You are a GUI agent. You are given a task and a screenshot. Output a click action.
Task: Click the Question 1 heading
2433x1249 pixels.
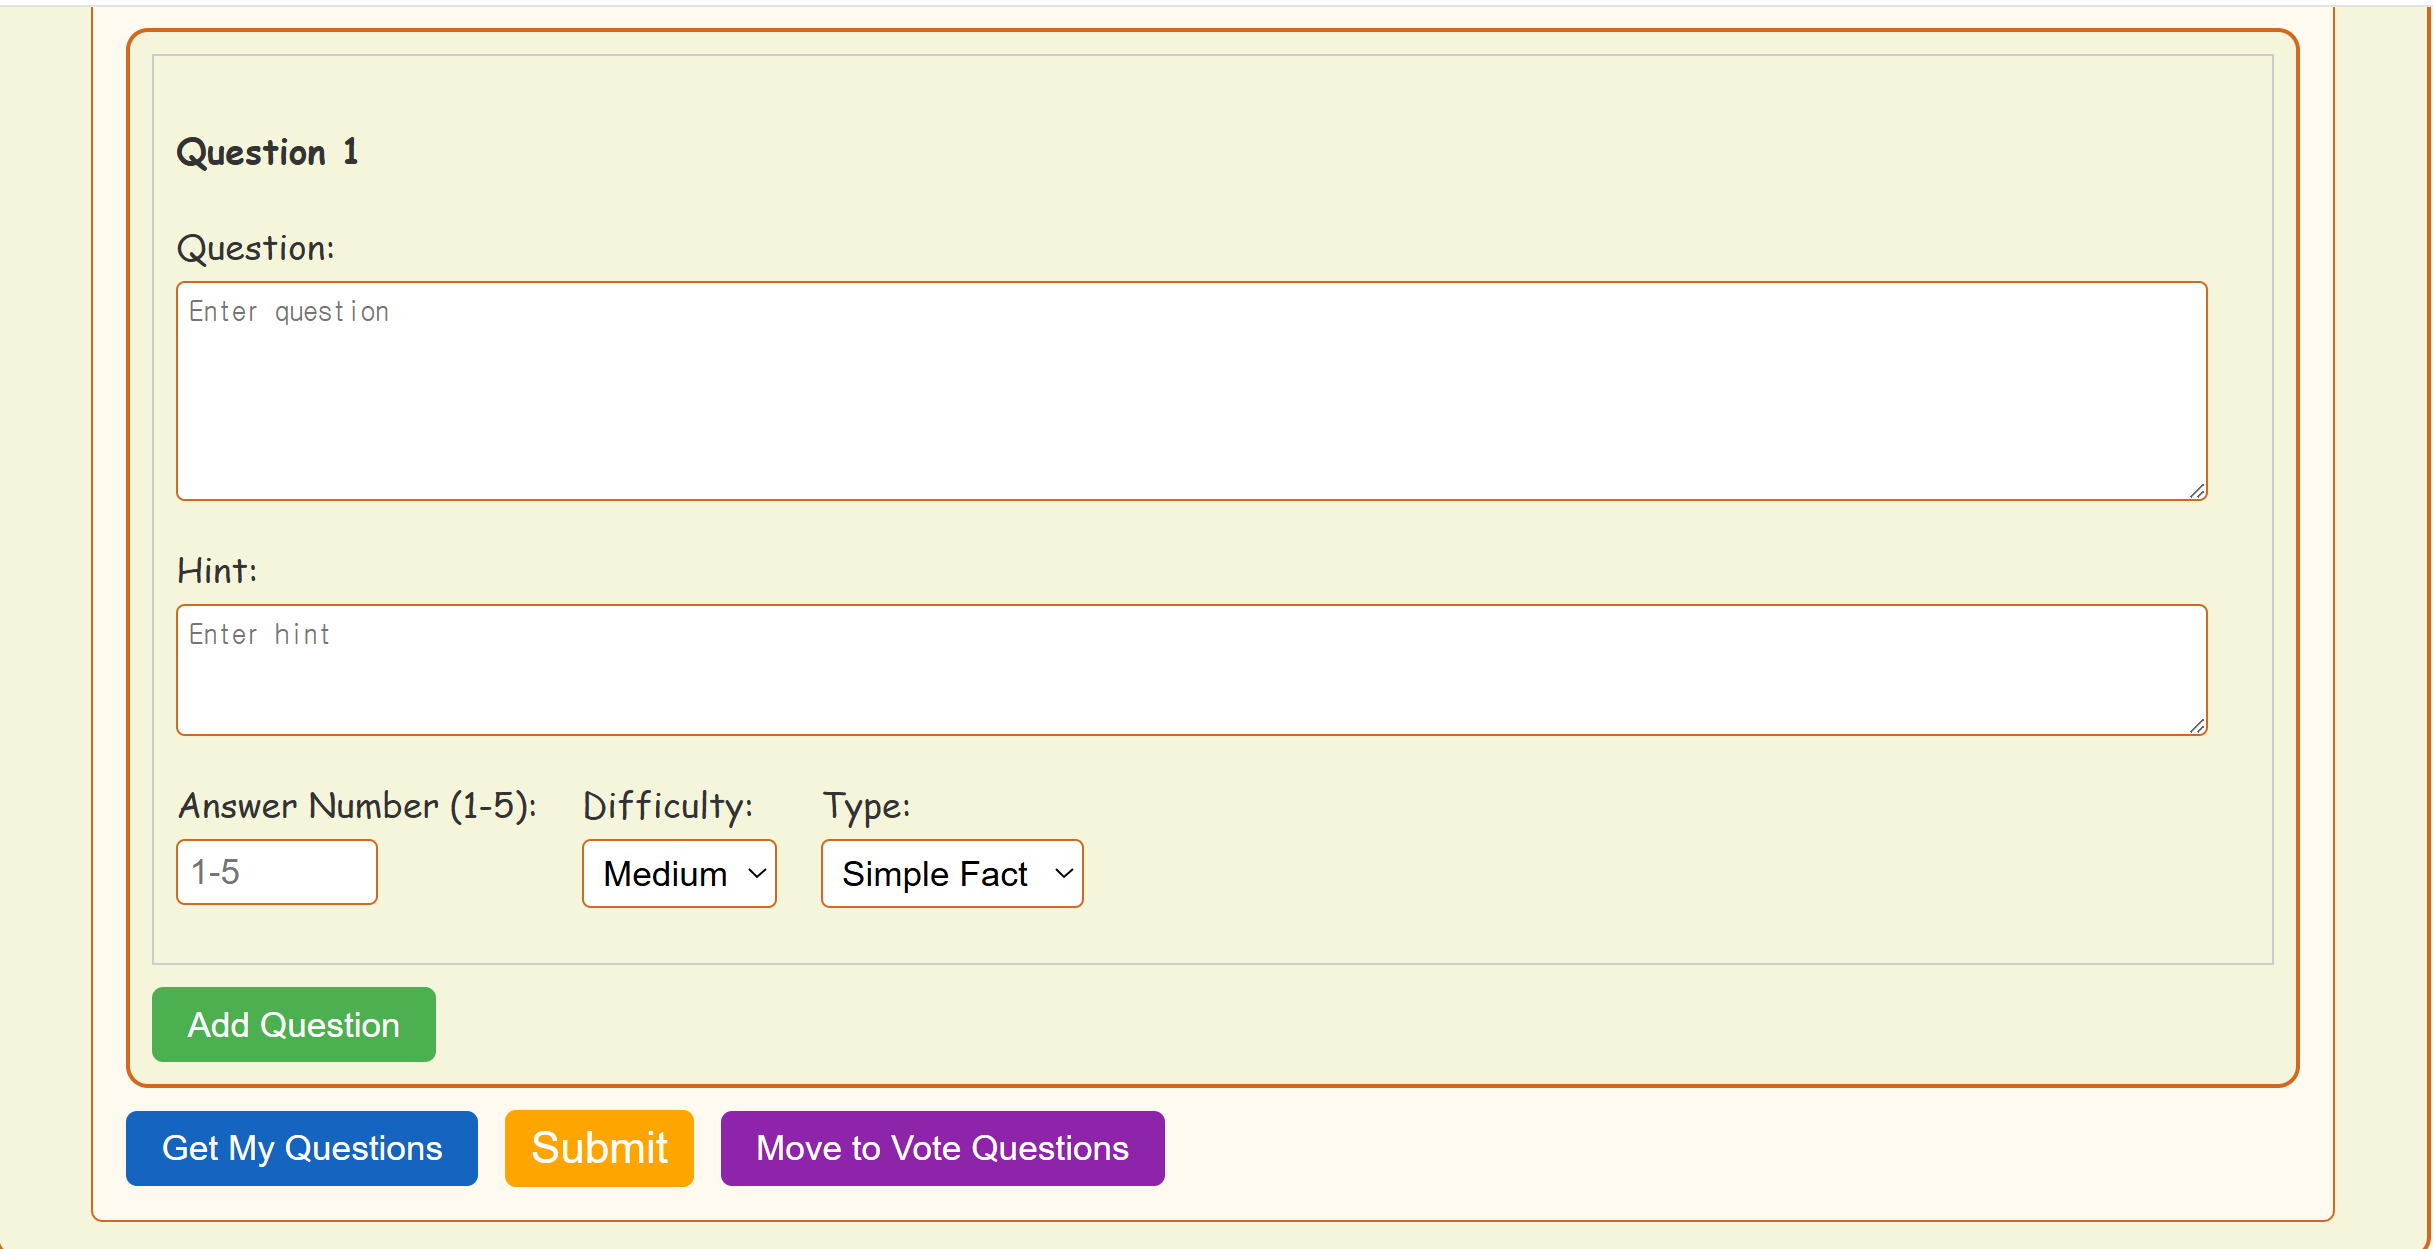tap(267, 152)
